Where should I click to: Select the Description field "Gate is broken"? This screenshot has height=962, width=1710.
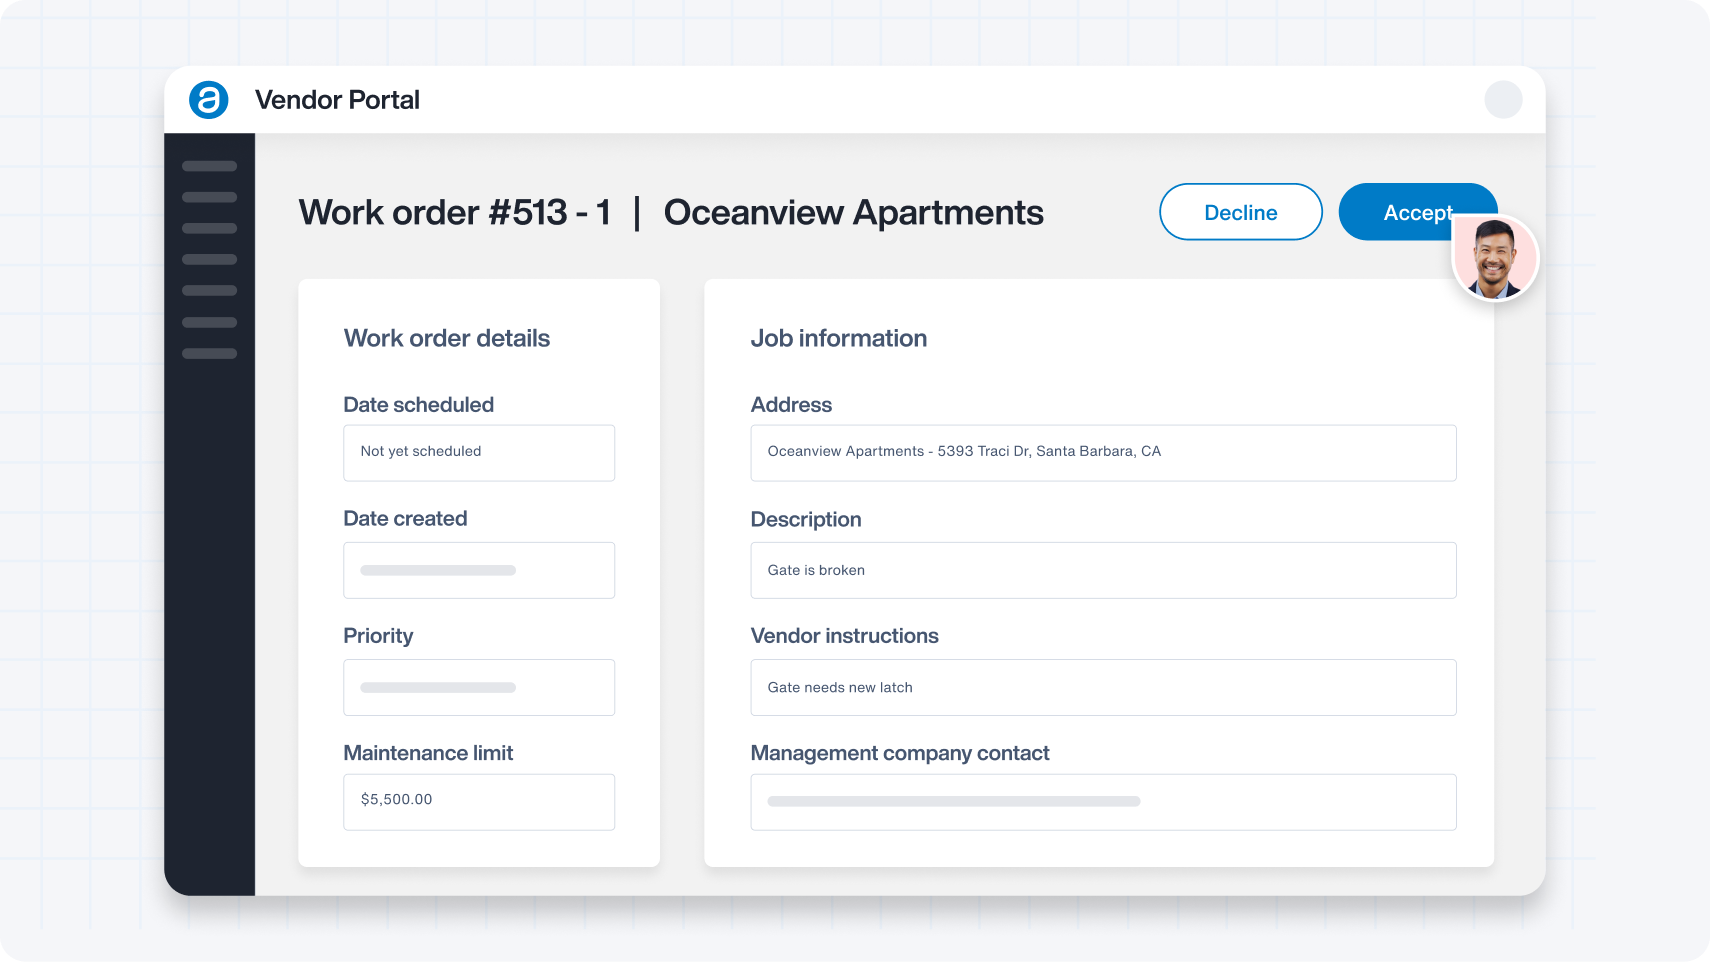tap(1103, 570)
